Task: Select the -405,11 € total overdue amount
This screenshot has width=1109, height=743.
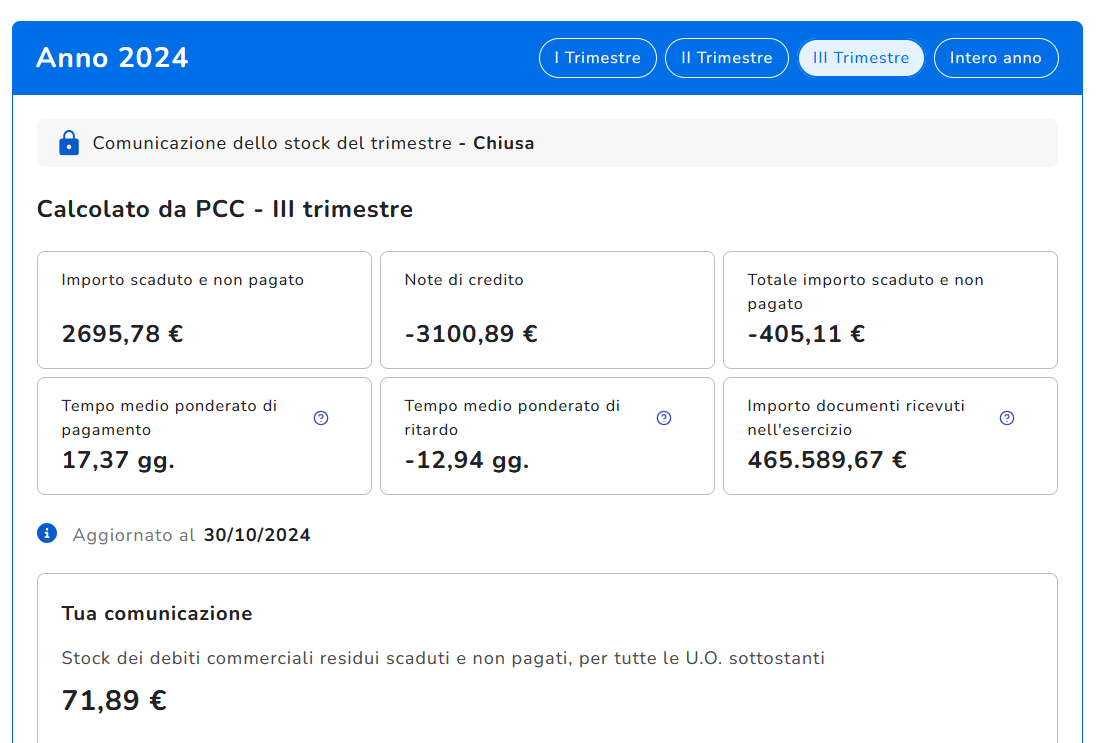Action: coord(806,334)
